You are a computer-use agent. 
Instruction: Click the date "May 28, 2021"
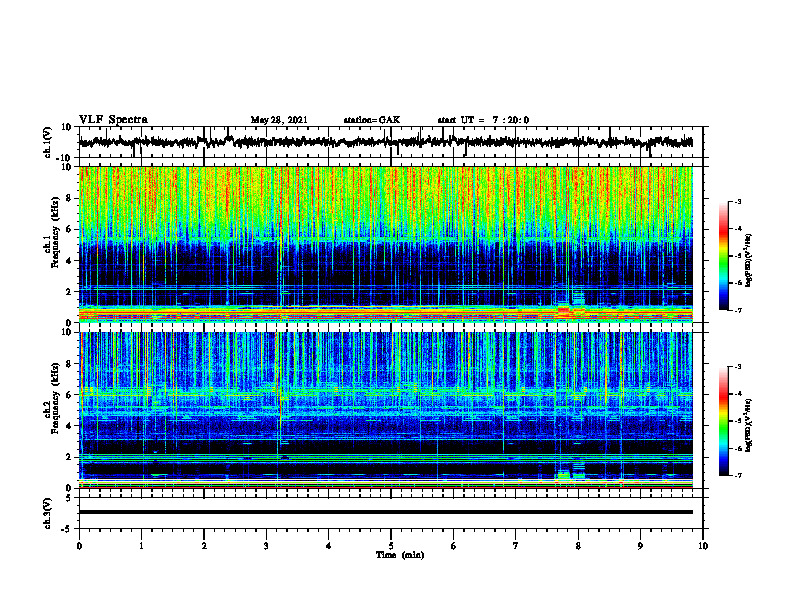point(279,120)
